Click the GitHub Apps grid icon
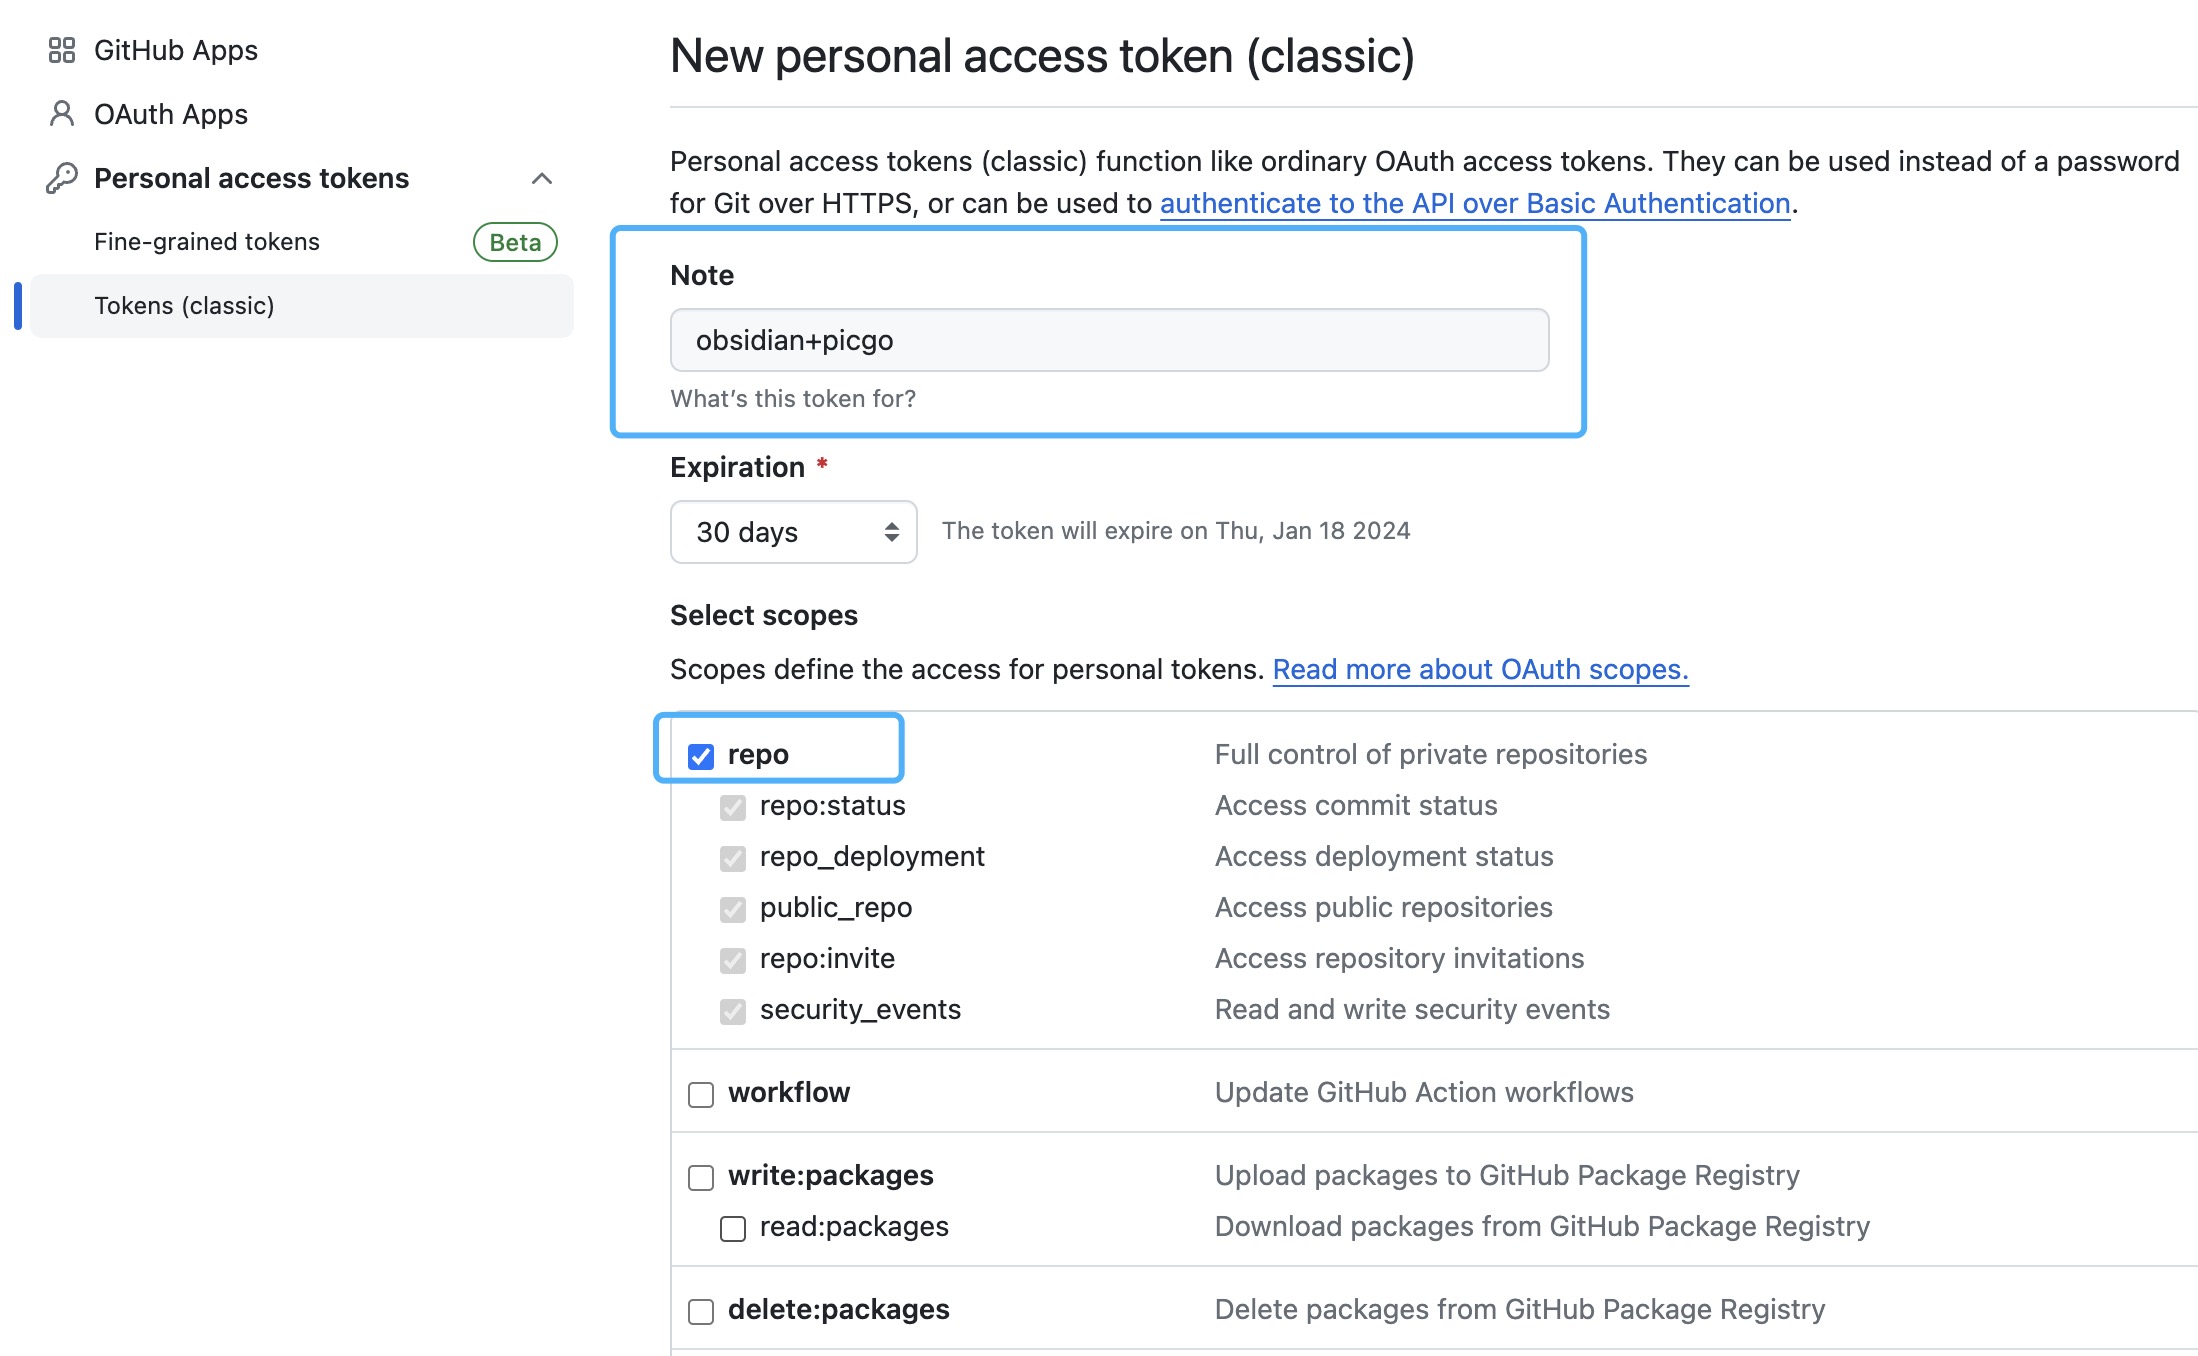The image size is (2198, 1356). [62, 50]
